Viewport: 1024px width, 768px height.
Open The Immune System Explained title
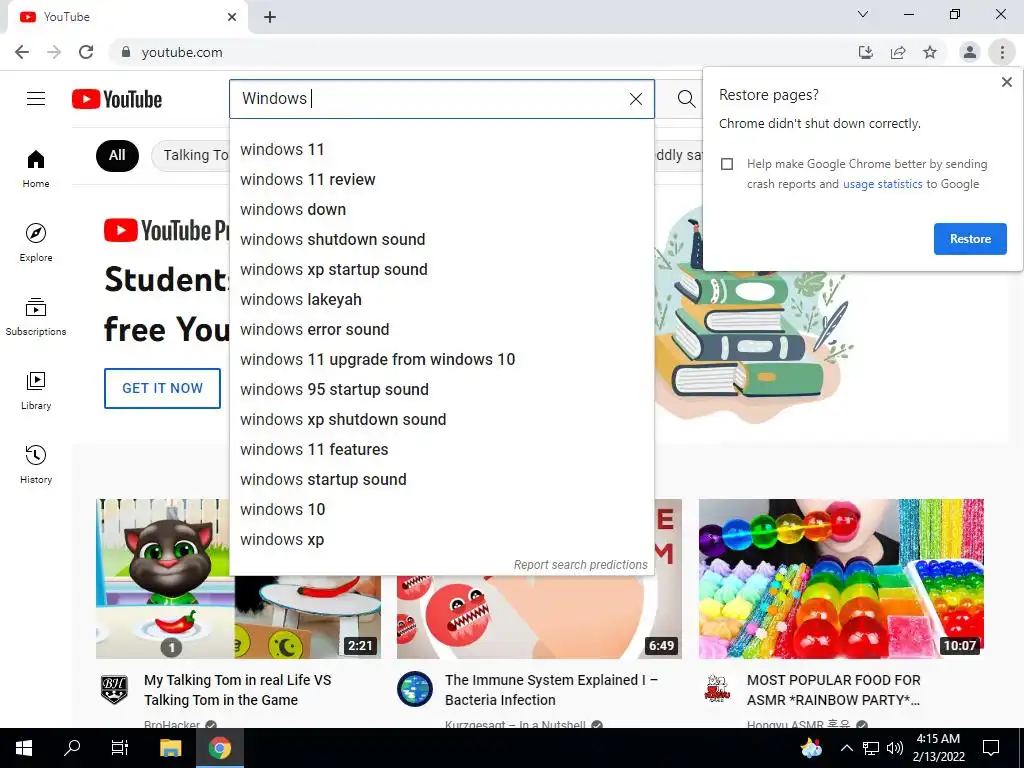click(551, 690)
